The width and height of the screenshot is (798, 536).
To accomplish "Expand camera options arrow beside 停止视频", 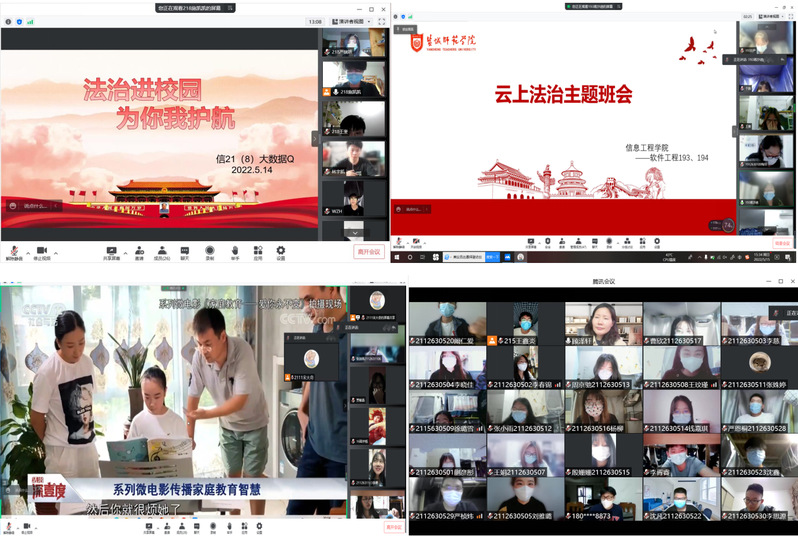I will [53, 249].
